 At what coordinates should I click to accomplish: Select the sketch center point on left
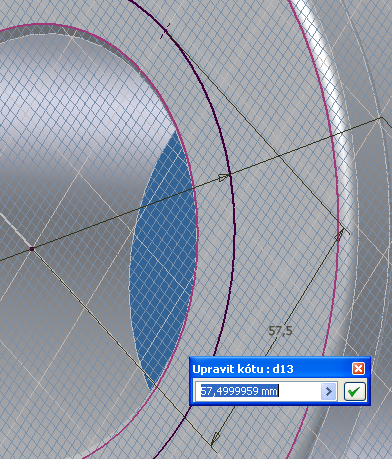click(x=32, y=249)
